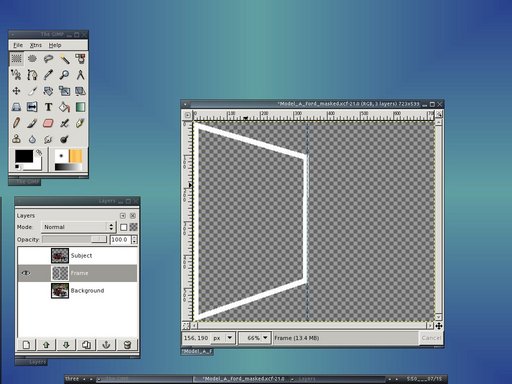Select the Blur/Sharpen droplet tool
Image resolution: width=512 pixels, height=384 pixels.
(x=32, y=139)
